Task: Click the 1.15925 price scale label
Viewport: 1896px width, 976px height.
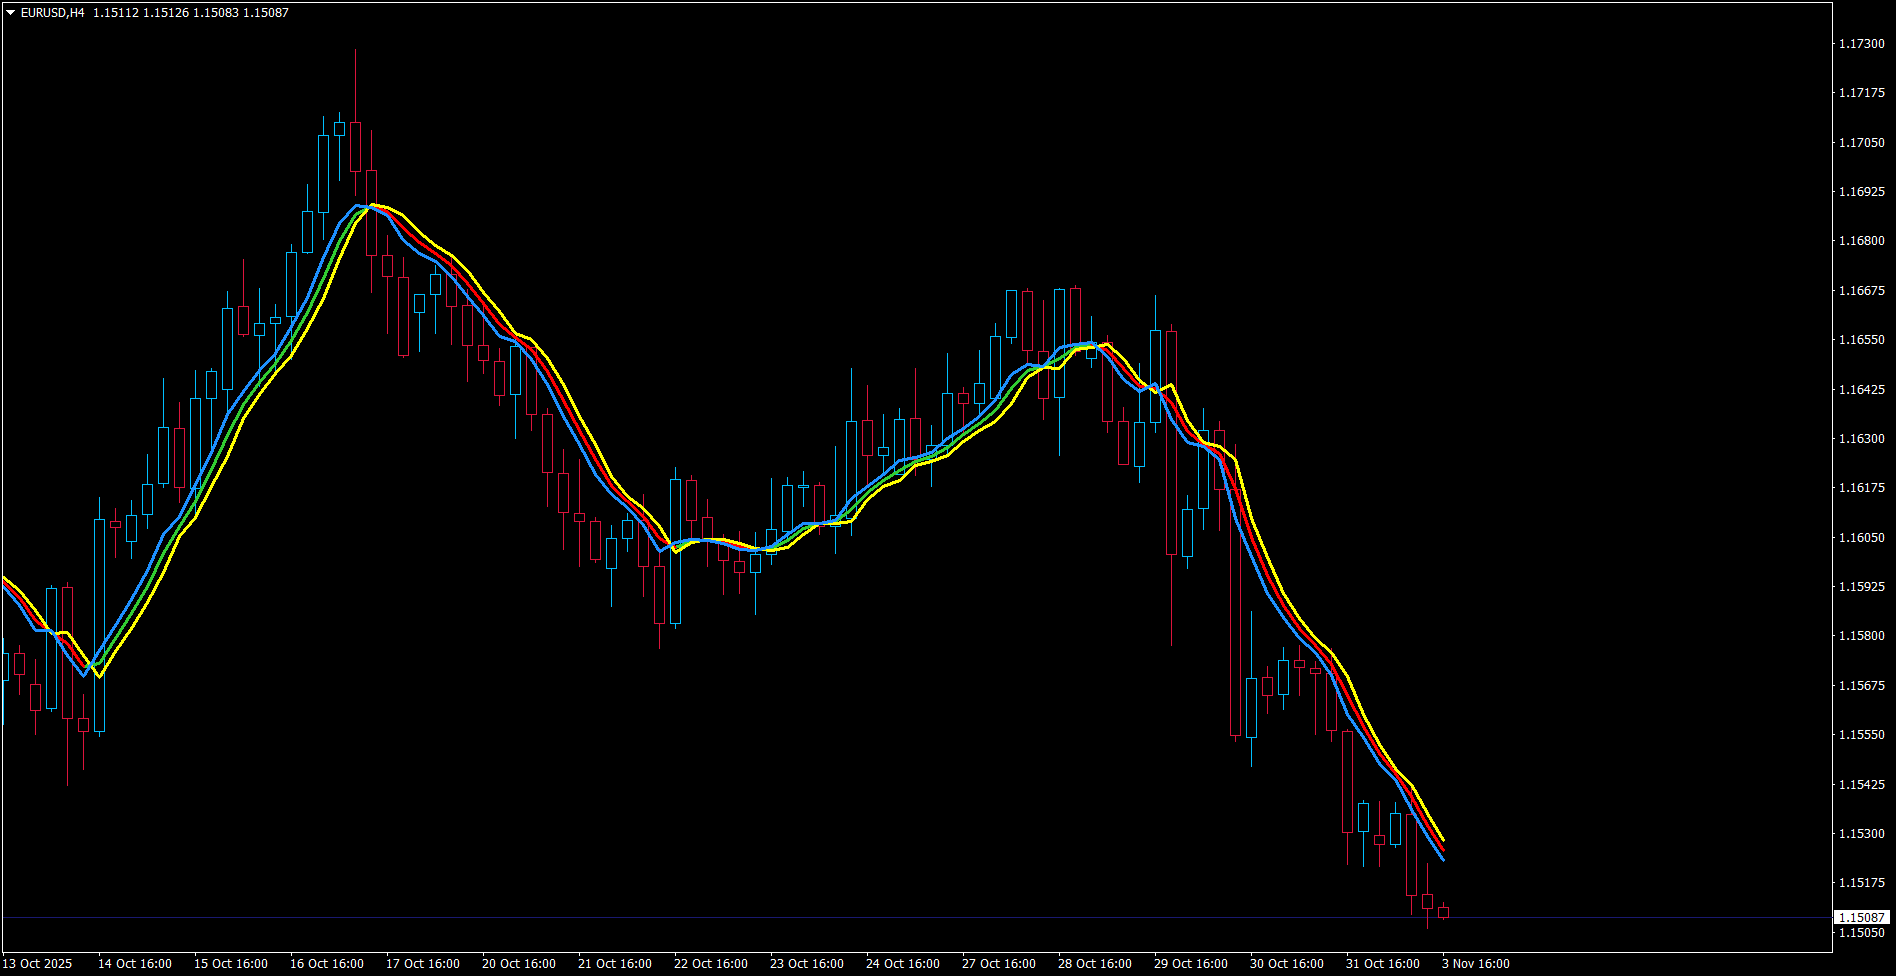Action: pyautogui.click(x=1862, y=587)
